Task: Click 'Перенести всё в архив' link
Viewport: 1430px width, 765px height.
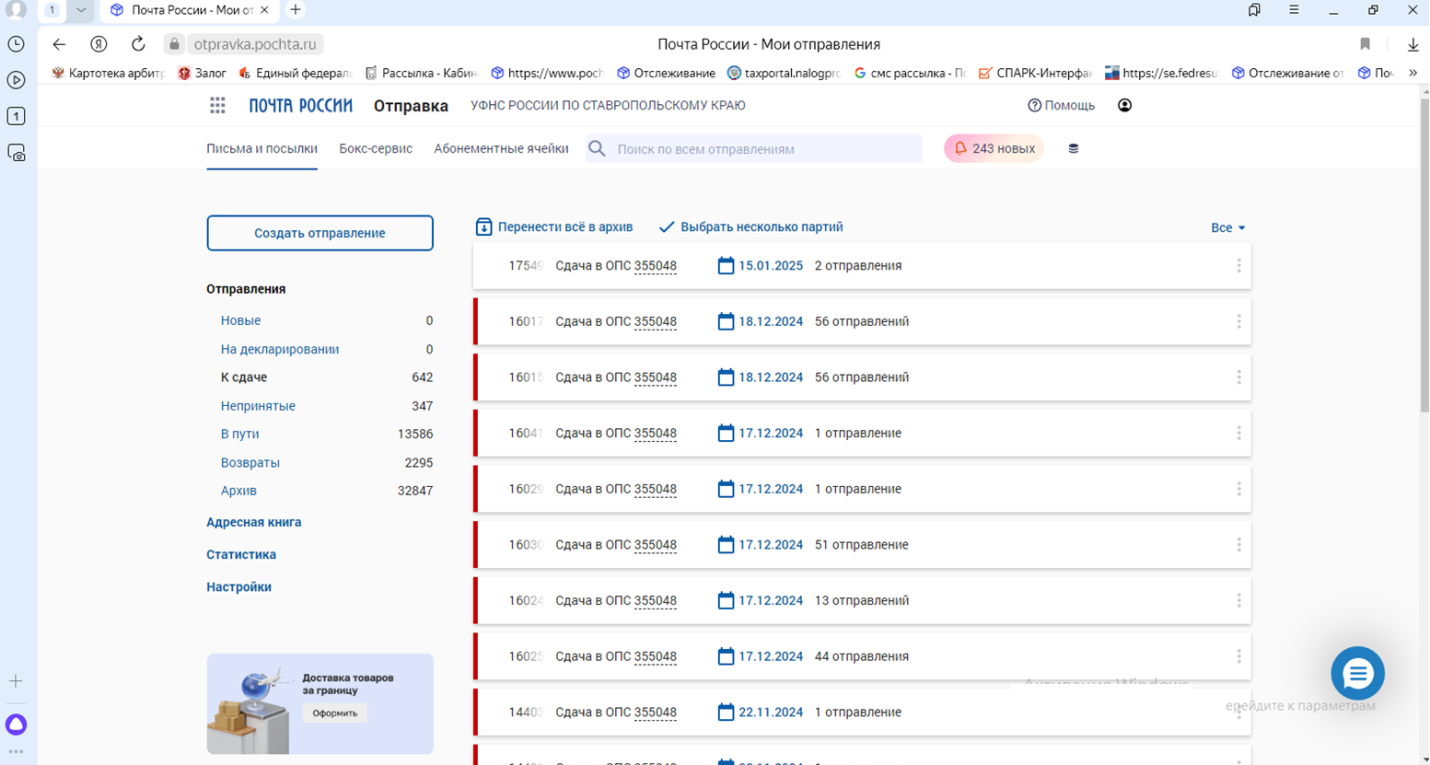Action: (x=554, y=227)
